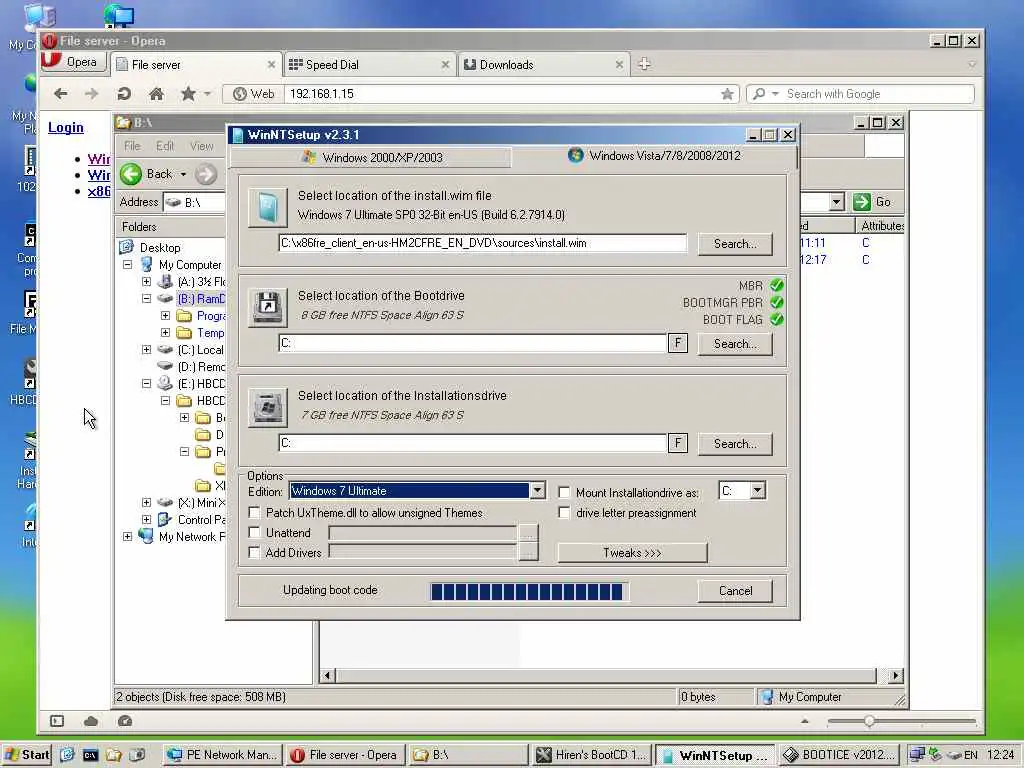Open the Edit menu in B:\ Explorer
Screen dimensions: 1024x768
pos(165,146)
